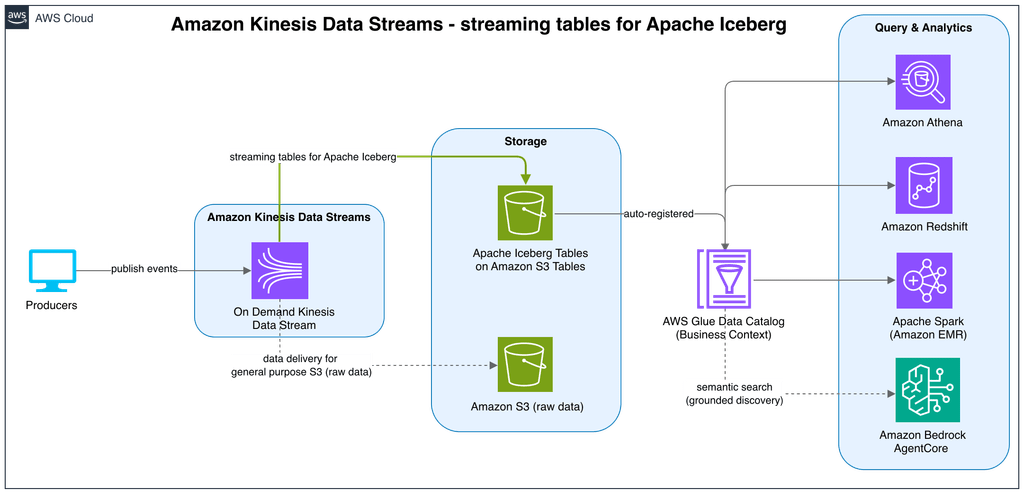Select the Storage group heading

pyautogui.click(x=525, y=140)
